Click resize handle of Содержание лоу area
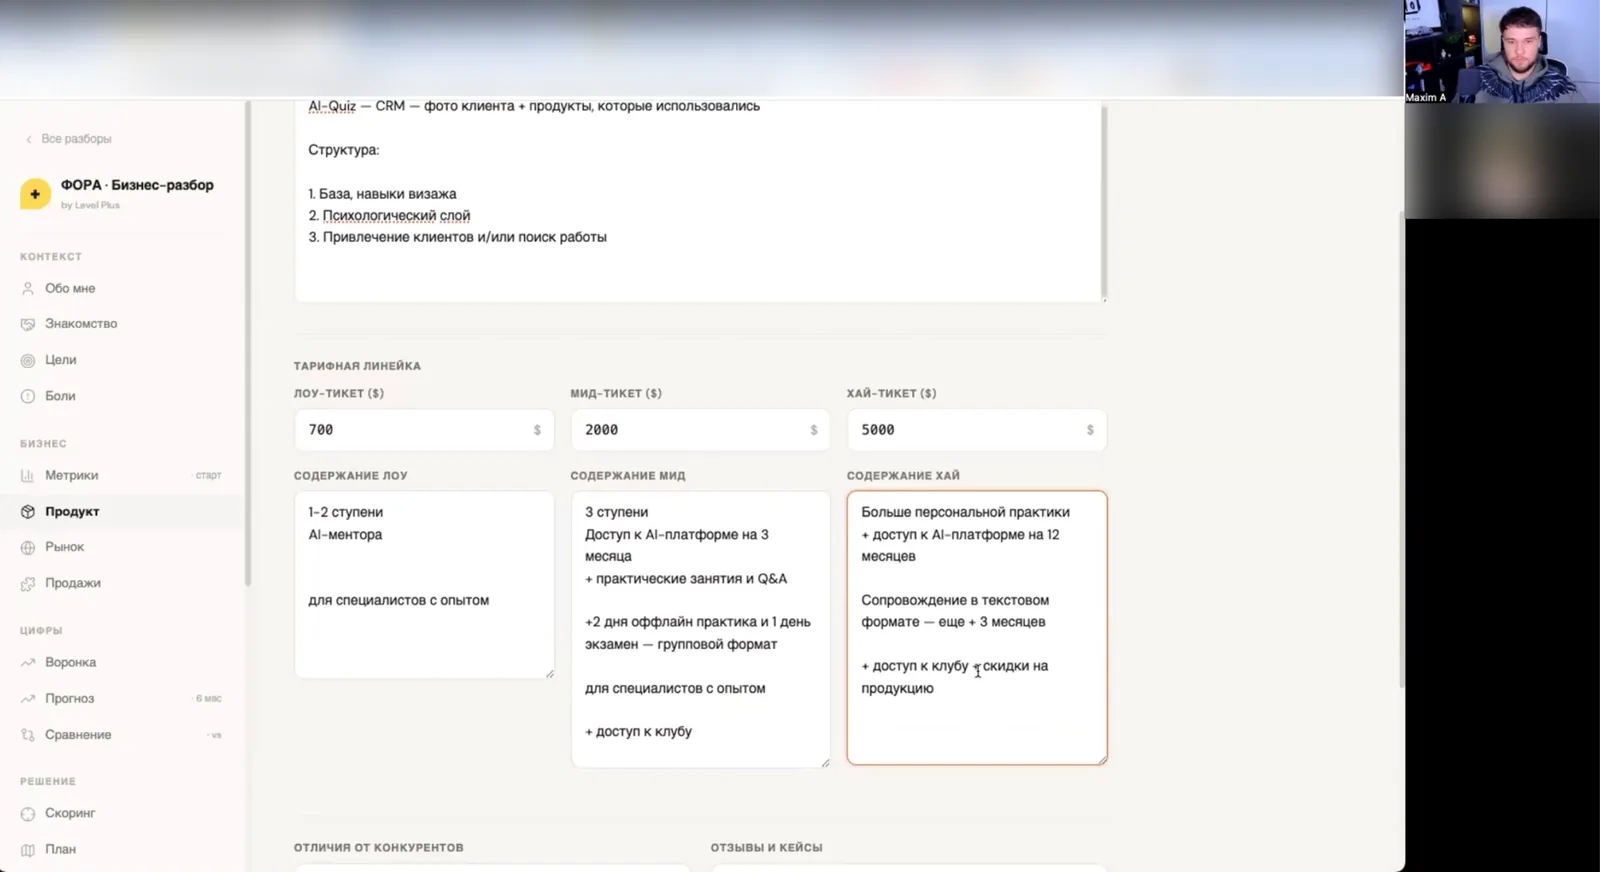Screen dimensions: 1600x872 click(x=549, y=674)
